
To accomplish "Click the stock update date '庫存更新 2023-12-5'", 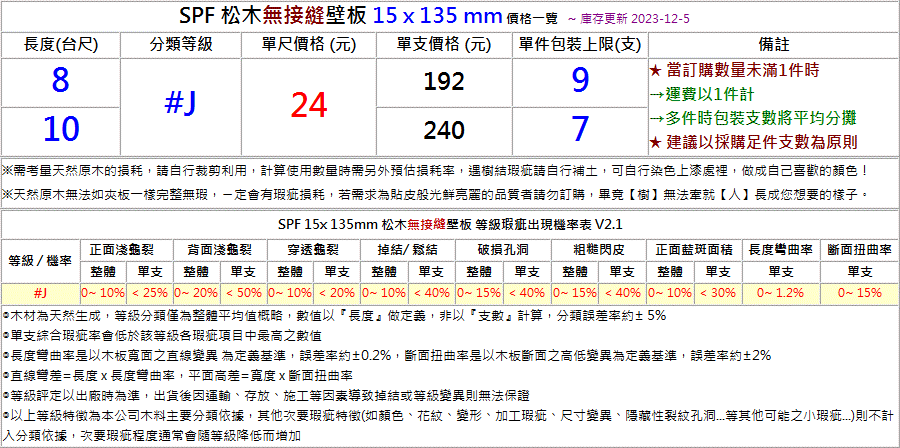I will coord(634,19).
